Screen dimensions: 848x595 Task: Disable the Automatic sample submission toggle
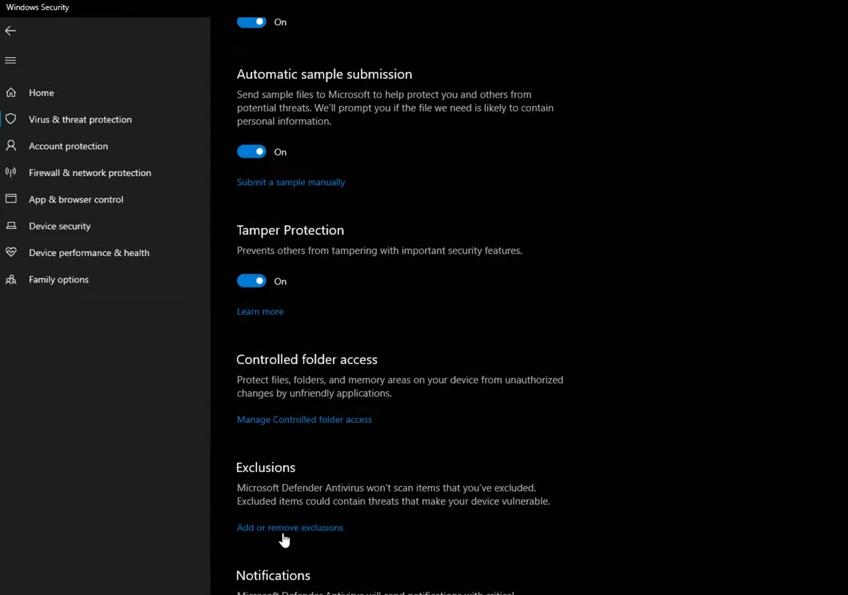click(x=252, y=152)
